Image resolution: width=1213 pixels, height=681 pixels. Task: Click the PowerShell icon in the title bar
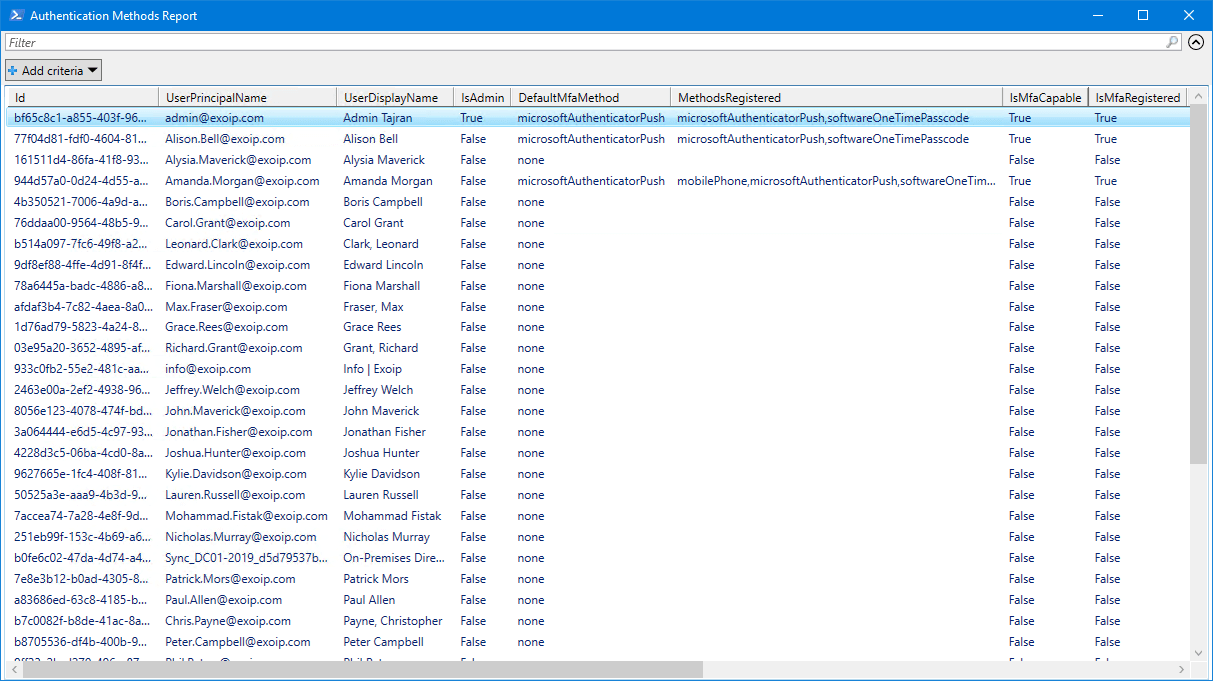tap(15, 15)
